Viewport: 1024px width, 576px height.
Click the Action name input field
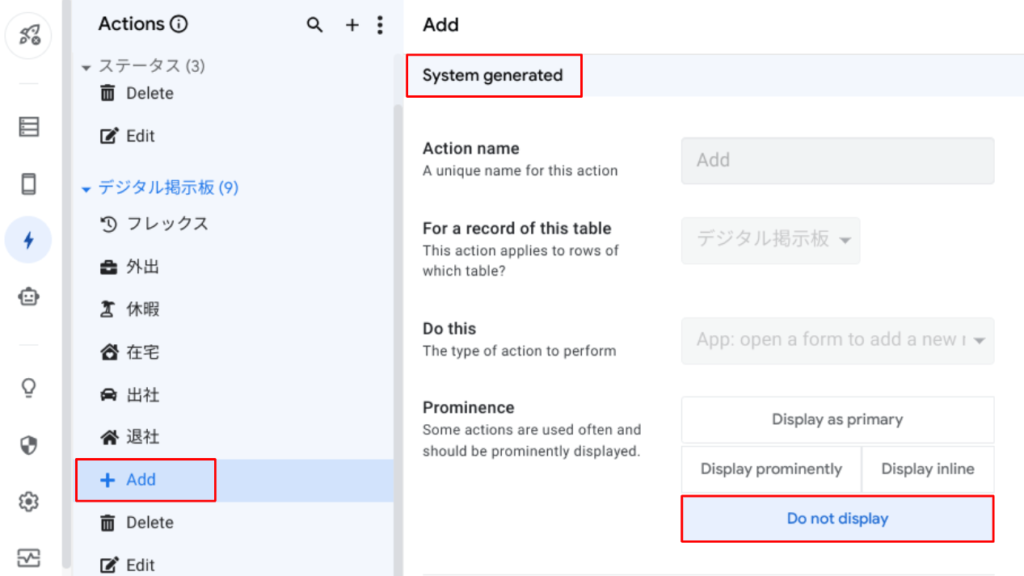point(837,161)
